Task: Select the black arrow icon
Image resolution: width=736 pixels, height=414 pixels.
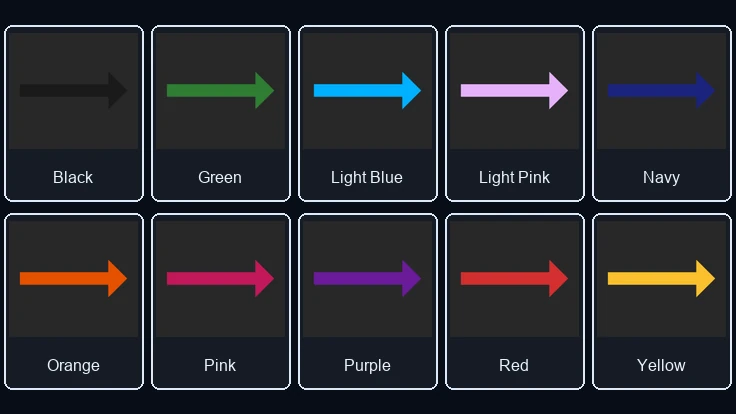Action: pos(73,90)
